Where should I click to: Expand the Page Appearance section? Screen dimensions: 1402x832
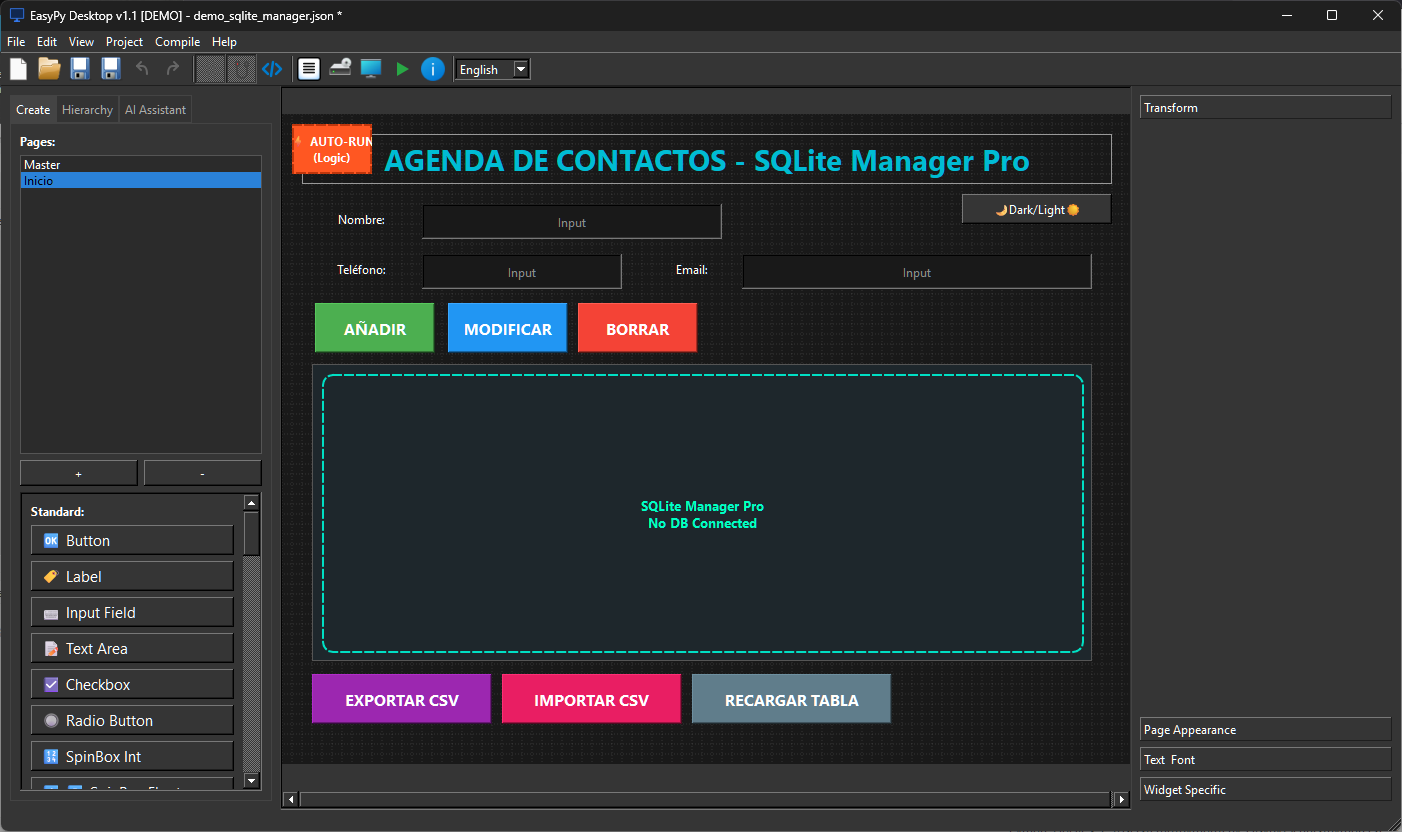(1265, 729)
